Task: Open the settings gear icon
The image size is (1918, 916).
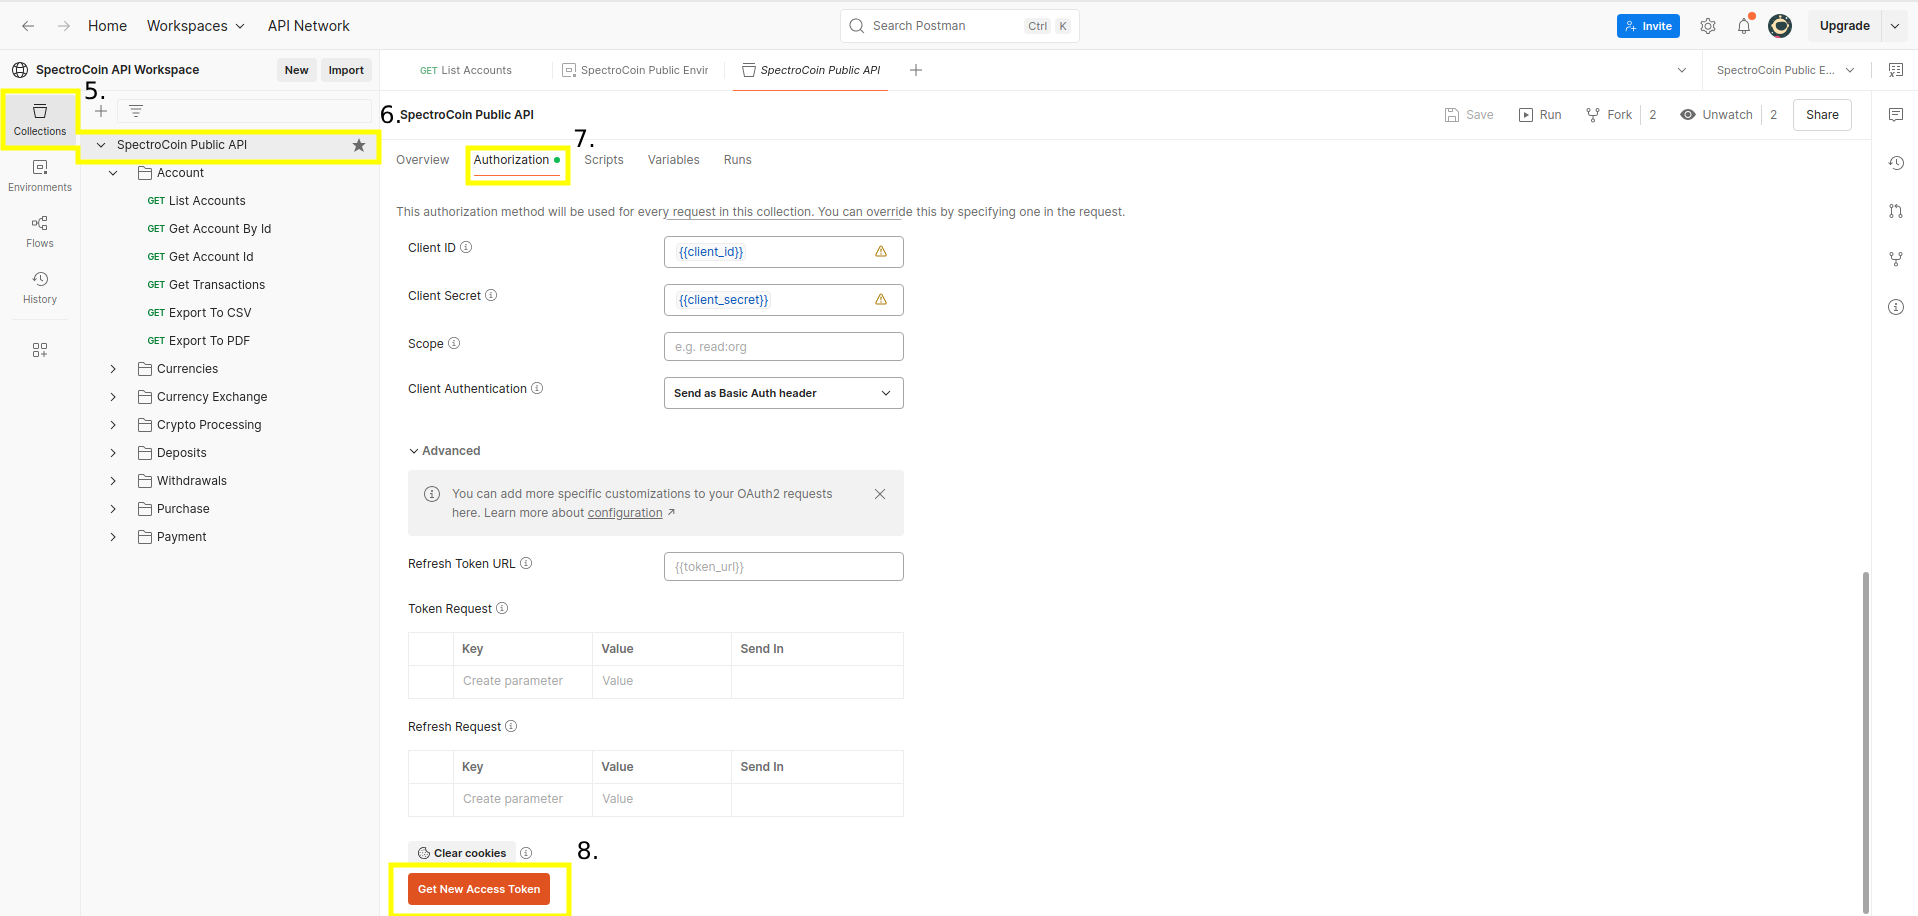Action: (1708, 26)
